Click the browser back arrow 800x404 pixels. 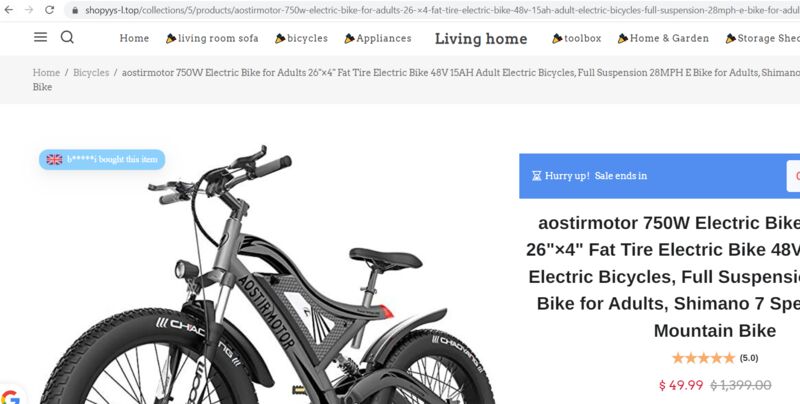point(9,10)
